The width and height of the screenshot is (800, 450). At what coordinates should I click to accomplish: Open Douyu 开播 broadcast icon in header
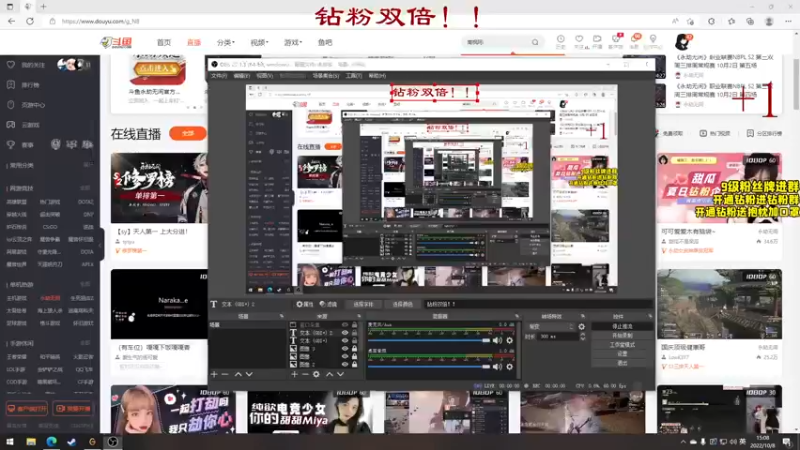coord(597,41)
